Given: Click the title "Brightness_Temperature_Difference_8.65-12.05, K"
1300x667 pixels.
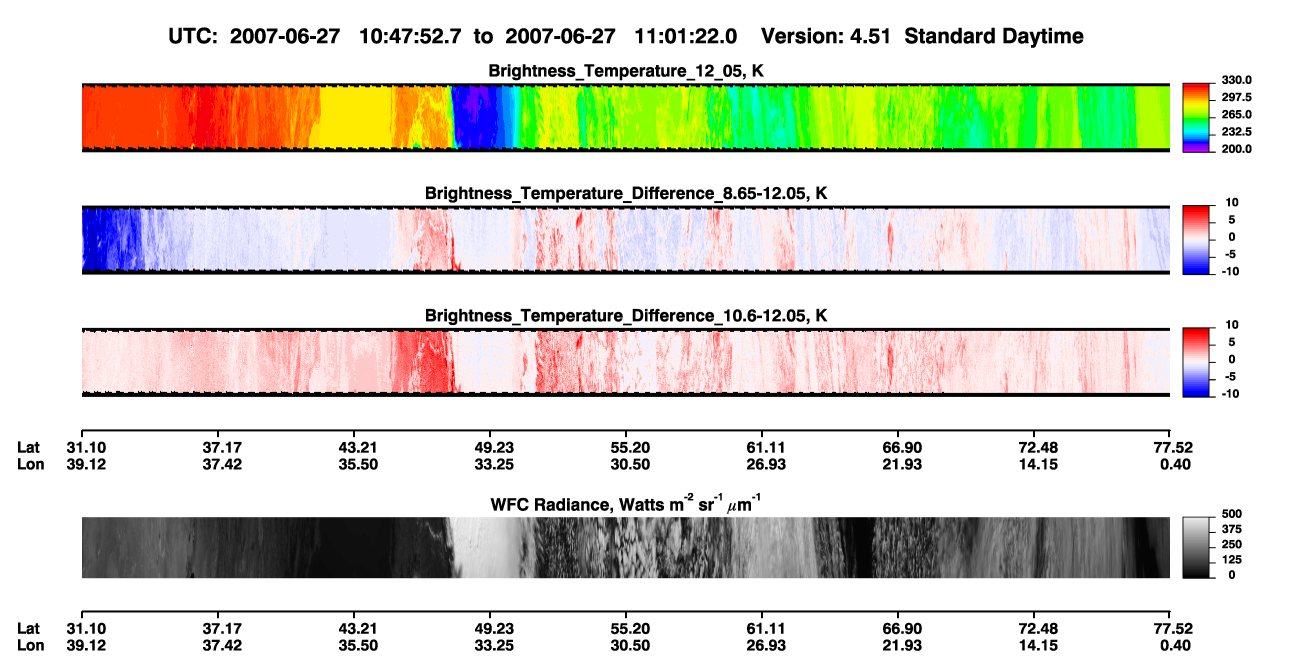Looking at the screenshot, I should [626, 193].
